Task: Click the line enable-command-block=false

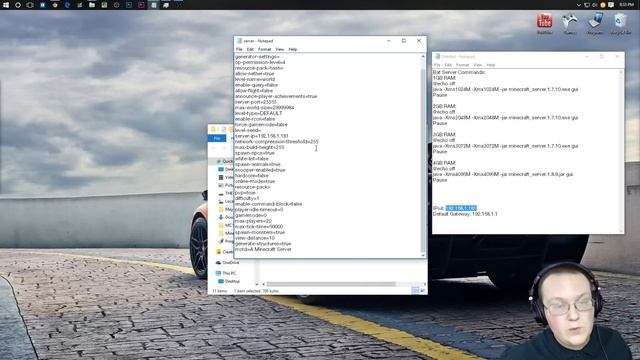Action: tap(269, 204)
